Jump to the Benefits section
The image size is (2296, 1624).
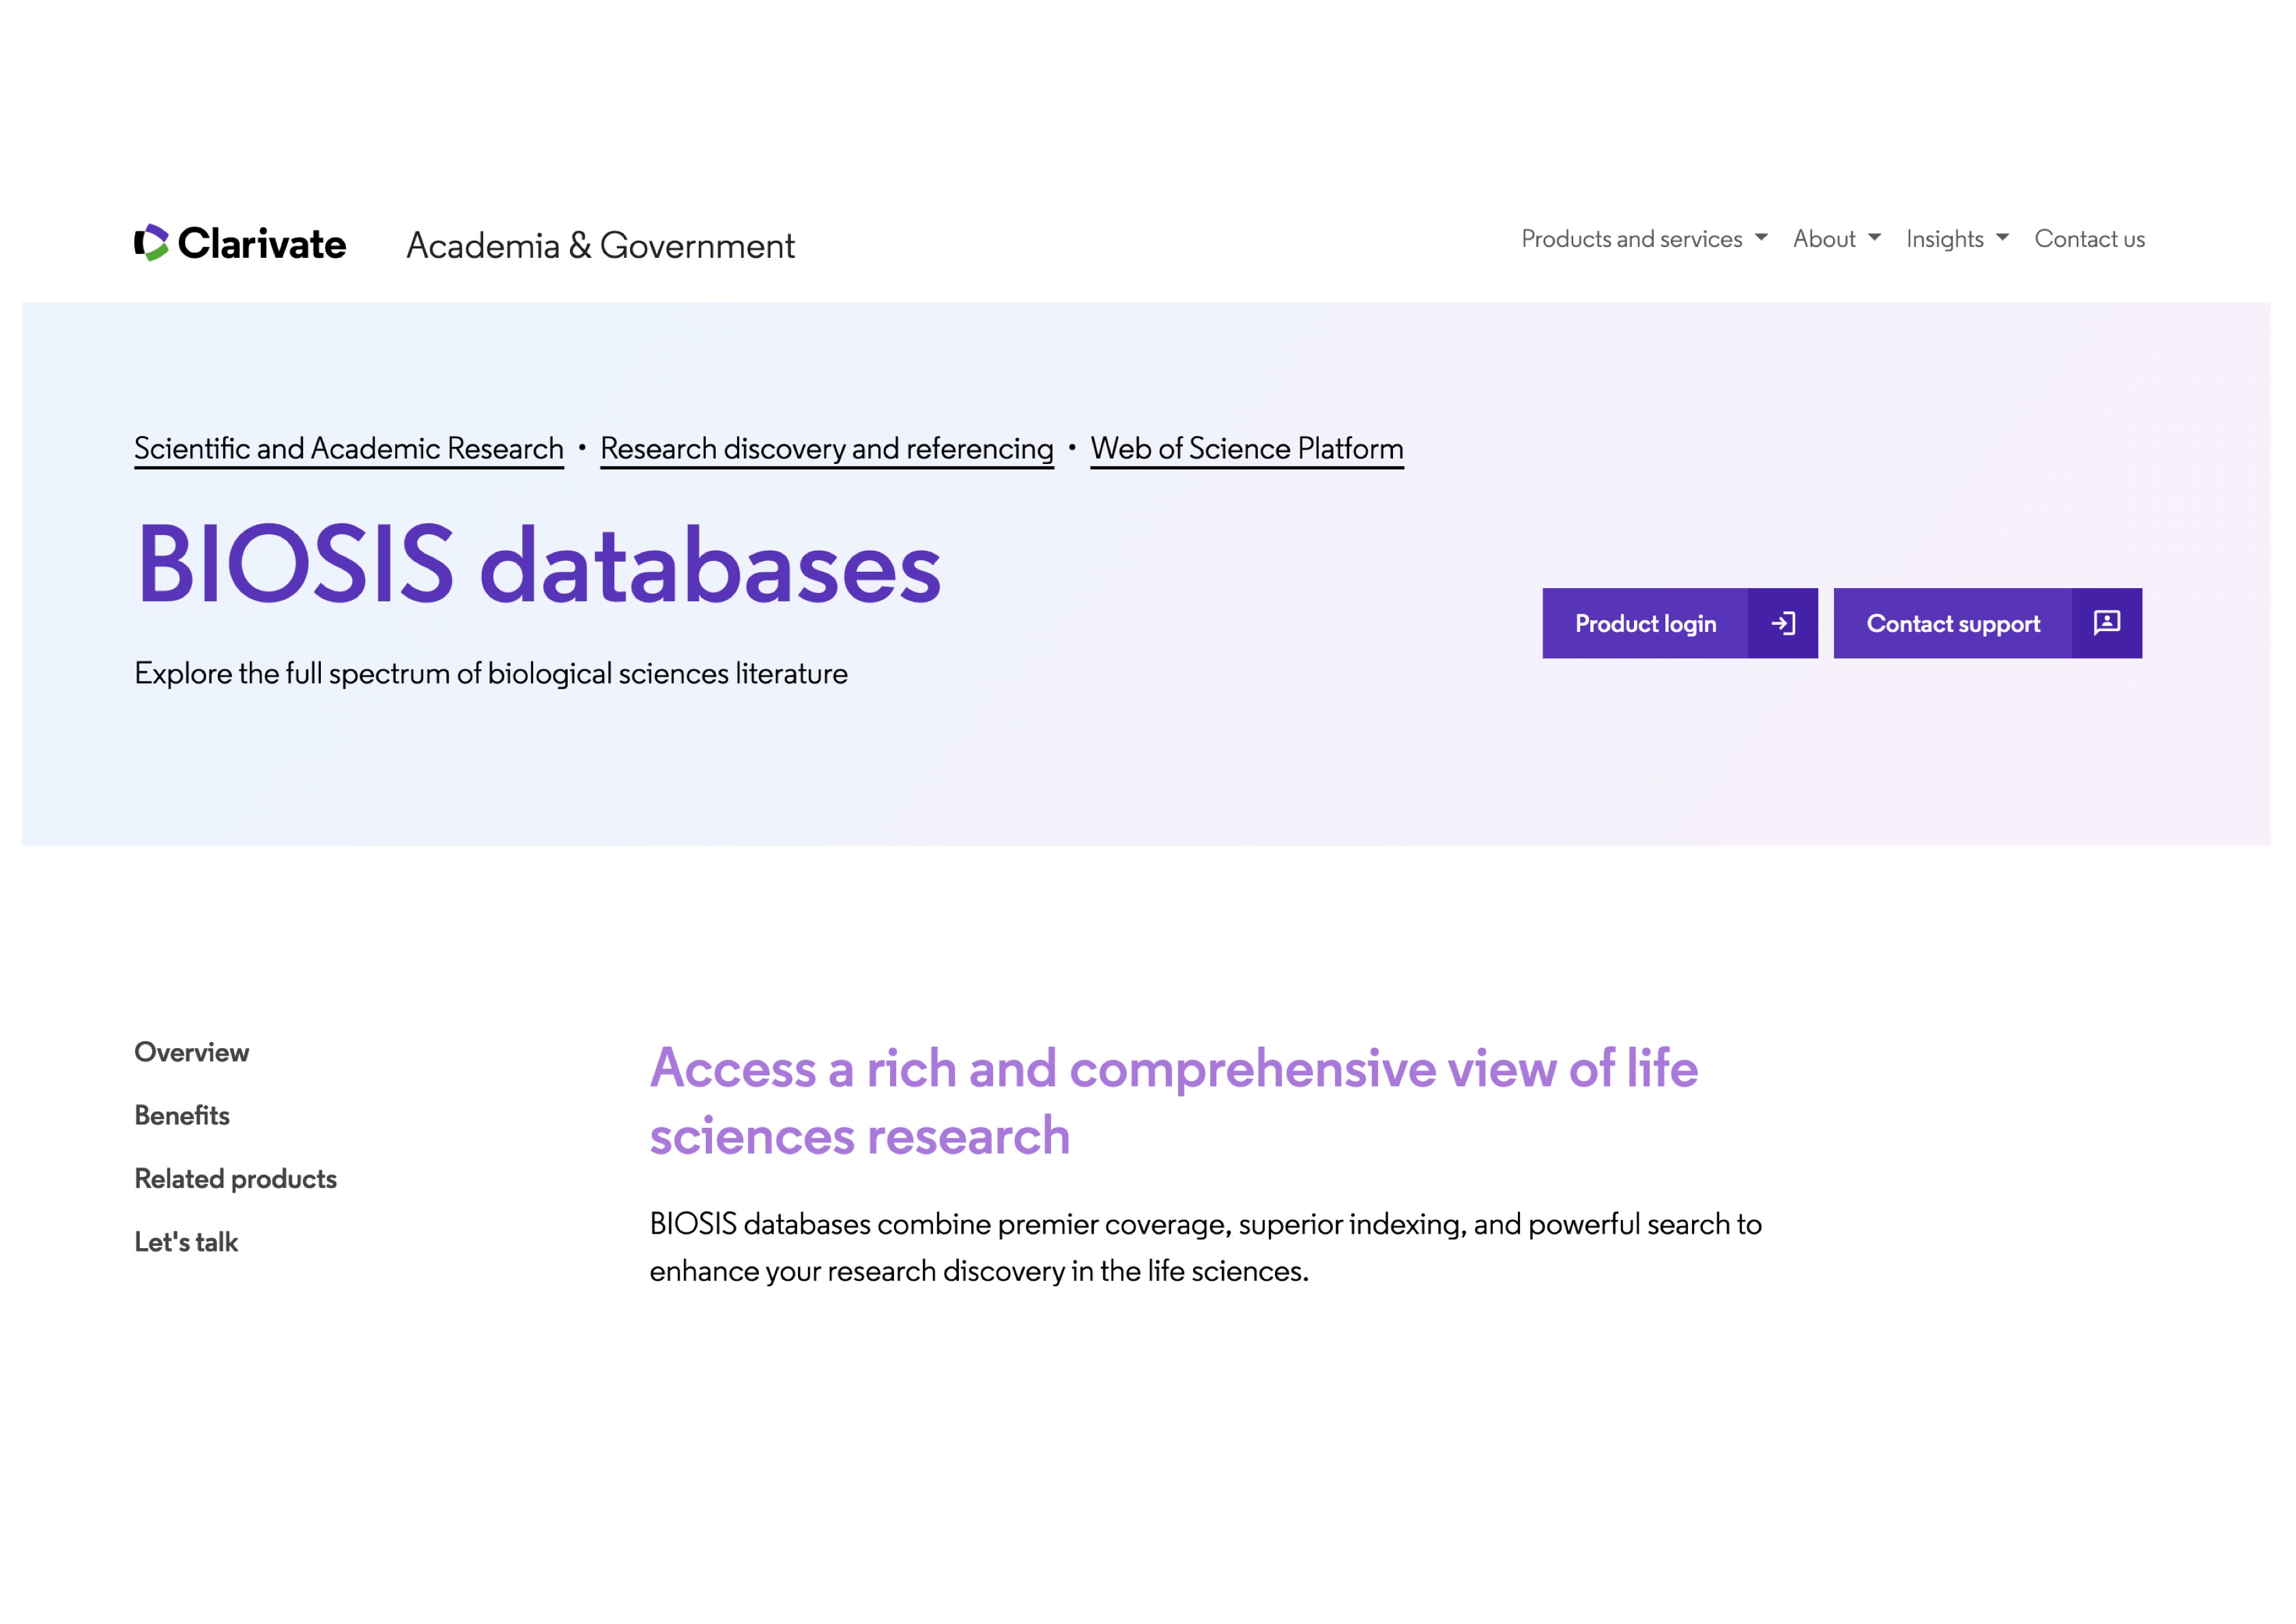(x=182, y=1115)
